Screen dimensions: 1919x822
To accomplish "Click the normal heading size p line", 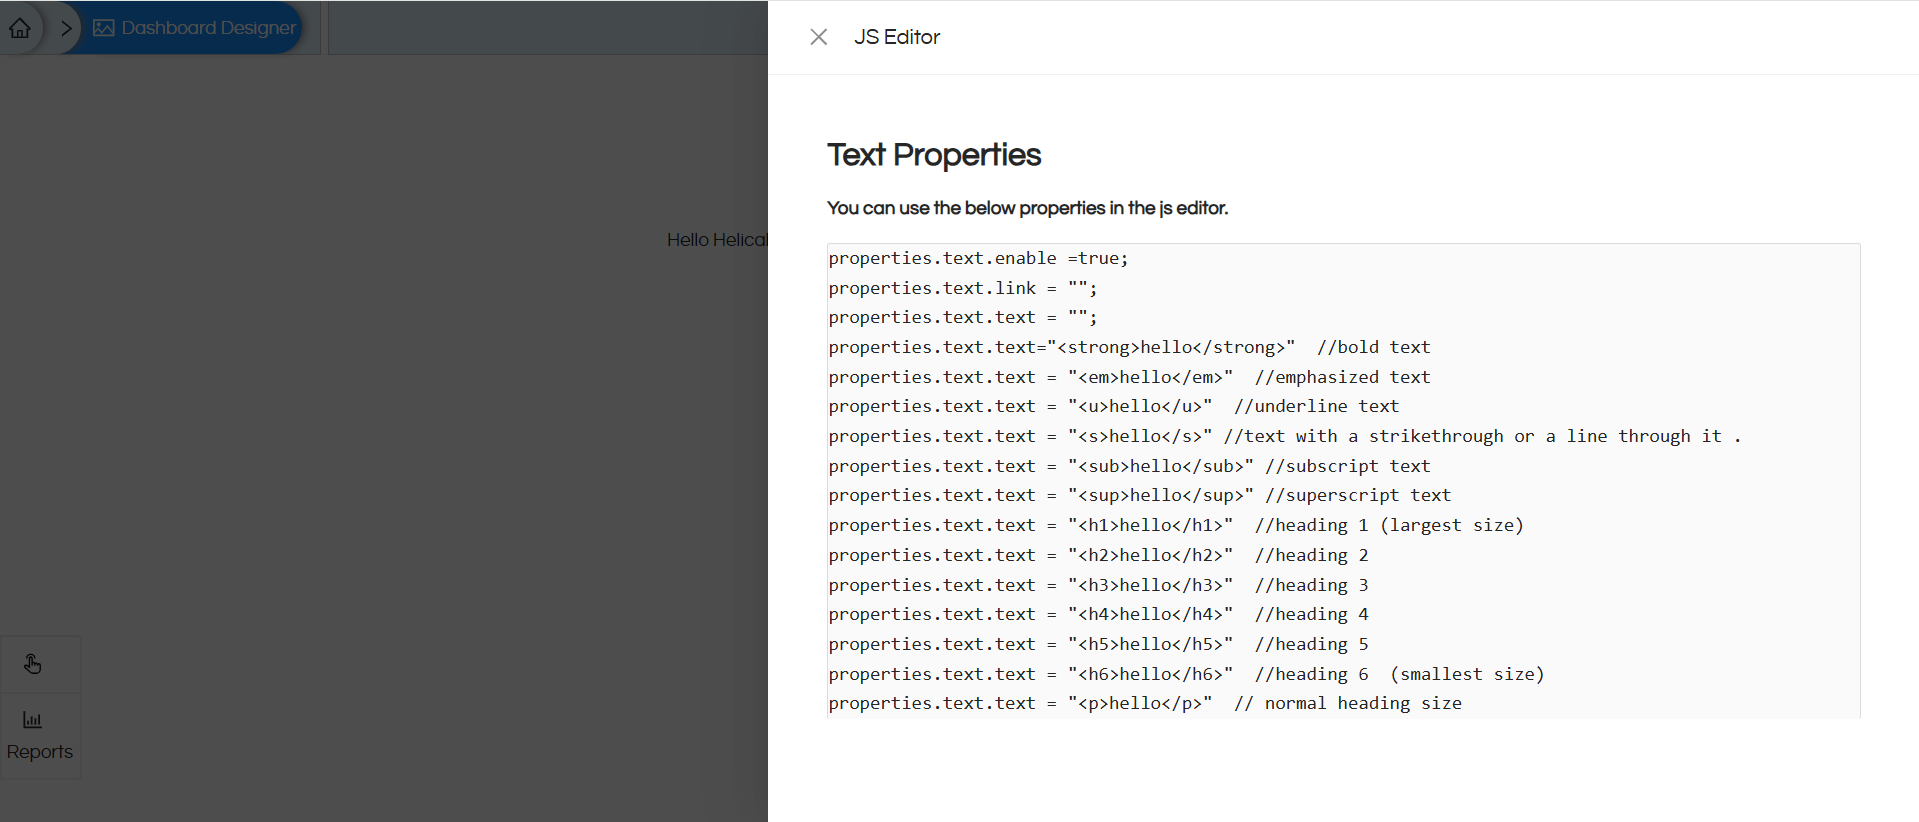I will click(1145, 703).
